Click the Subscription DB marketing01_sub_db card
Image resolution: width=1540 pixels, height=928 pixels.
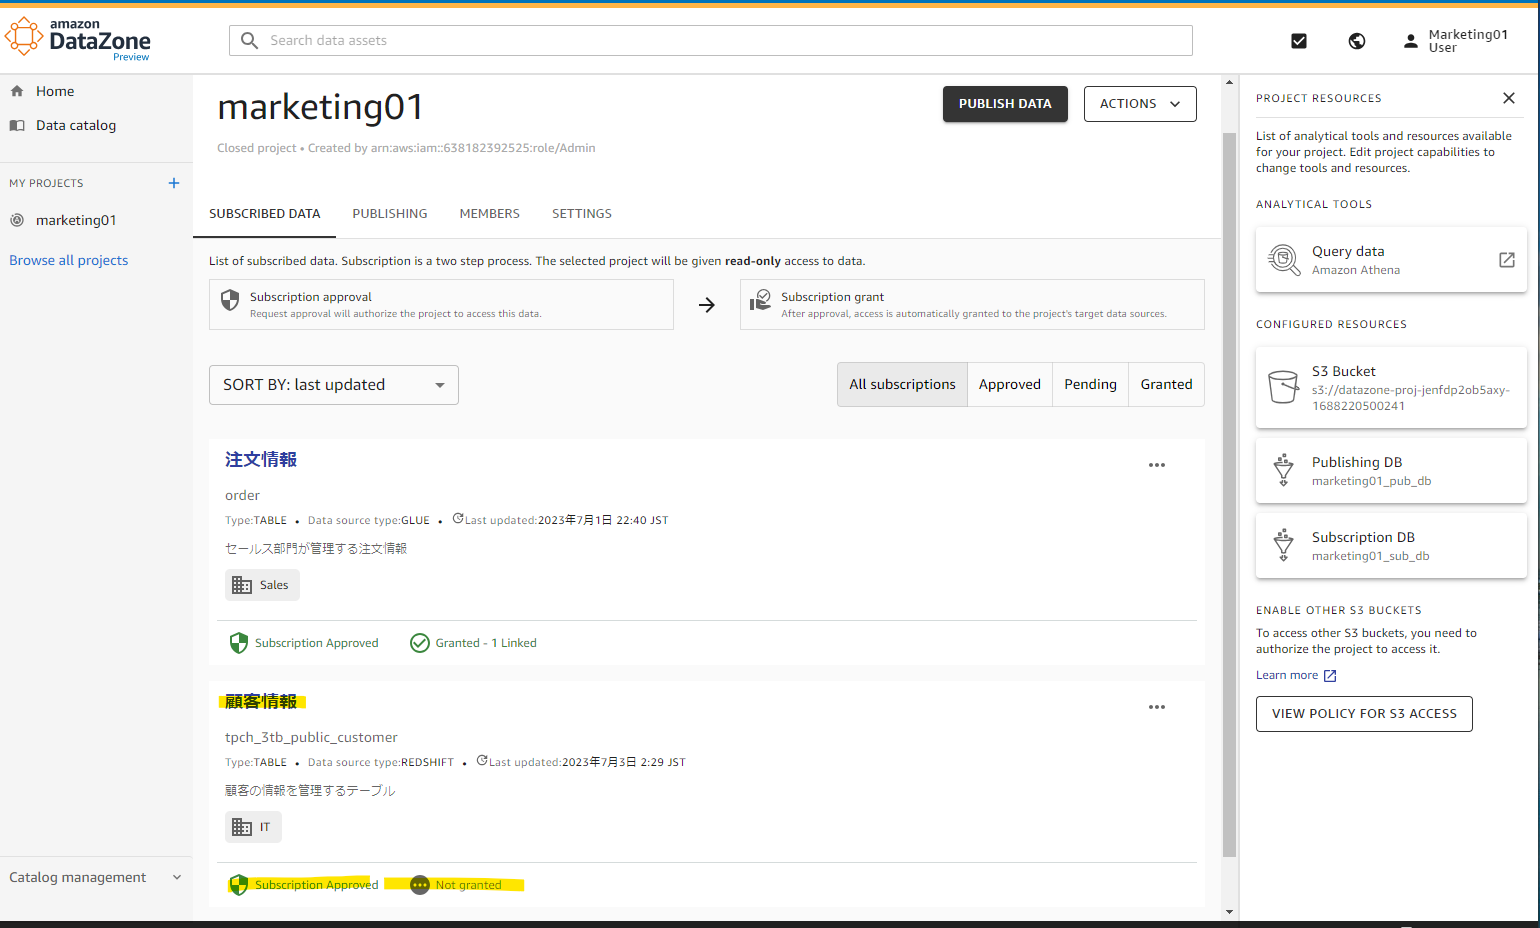pos(1391,546)
